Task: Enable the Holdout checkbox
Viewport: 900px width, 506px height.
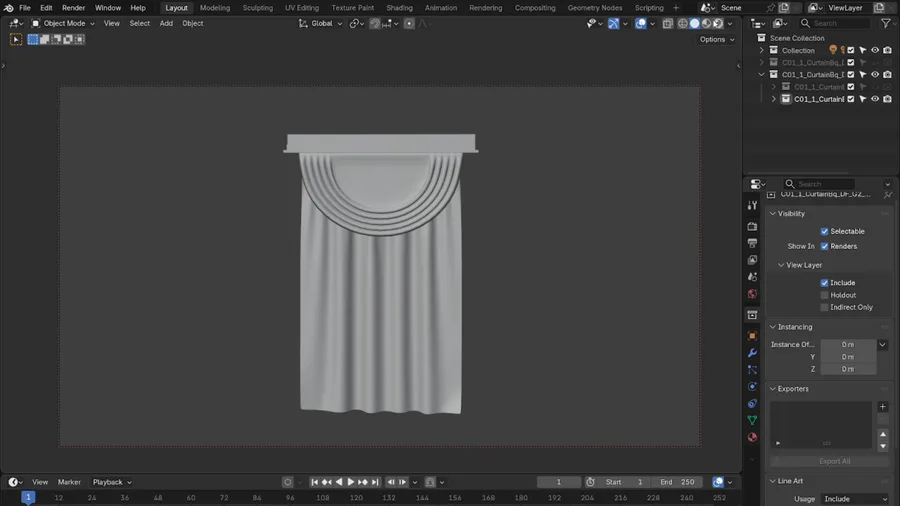Action: pos(825,295)
